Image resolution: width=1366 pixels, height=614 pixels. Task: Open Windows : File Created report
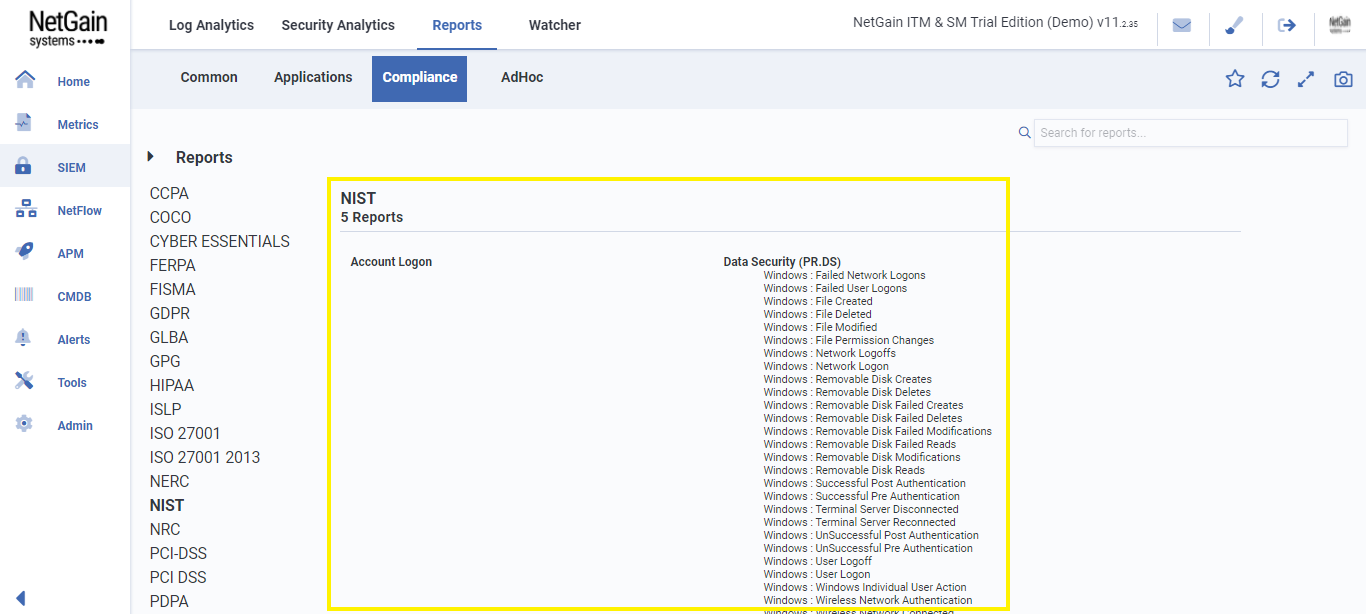pos(818,301)
